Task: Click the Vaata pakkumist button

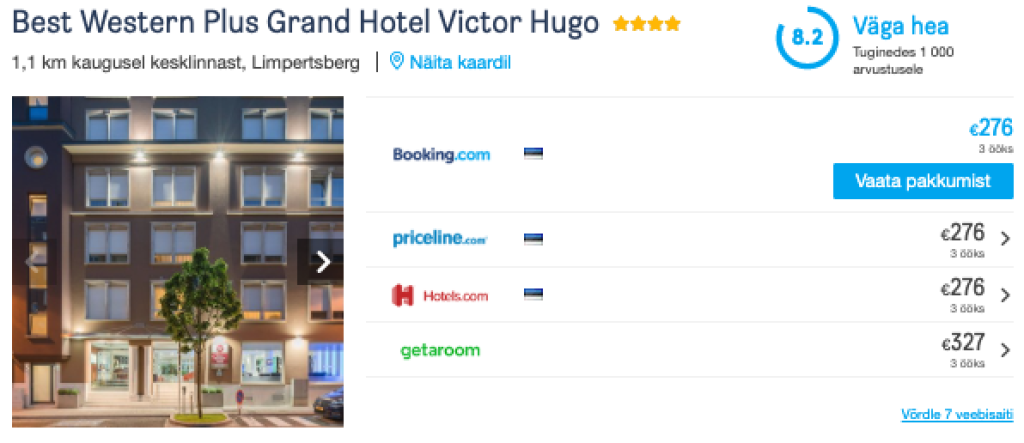Action: click(923, 181)
